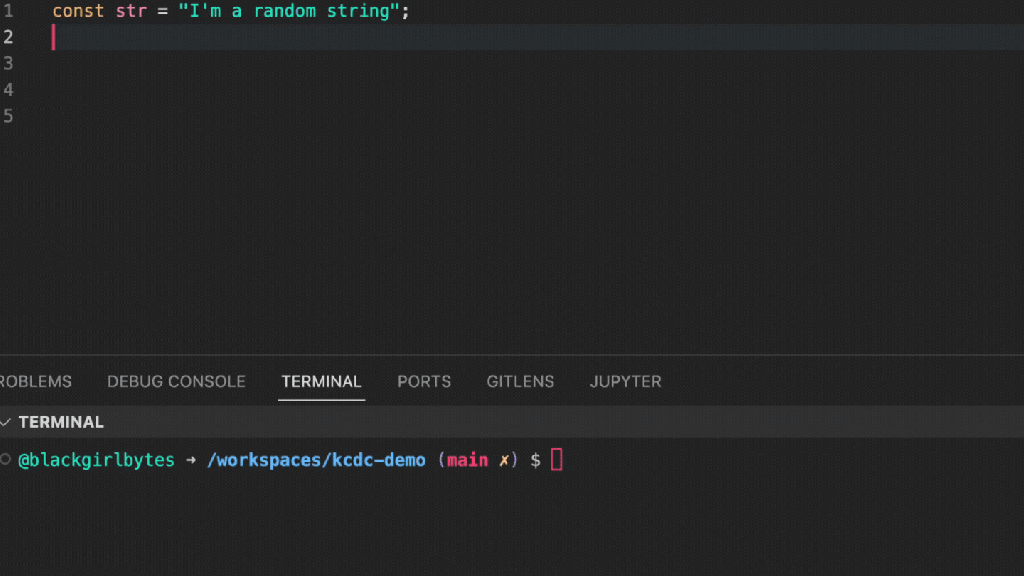The height and width of the screenshot is (576, 1024).
Task: Click the red cursor on line 2
Action: click(53, 37)
